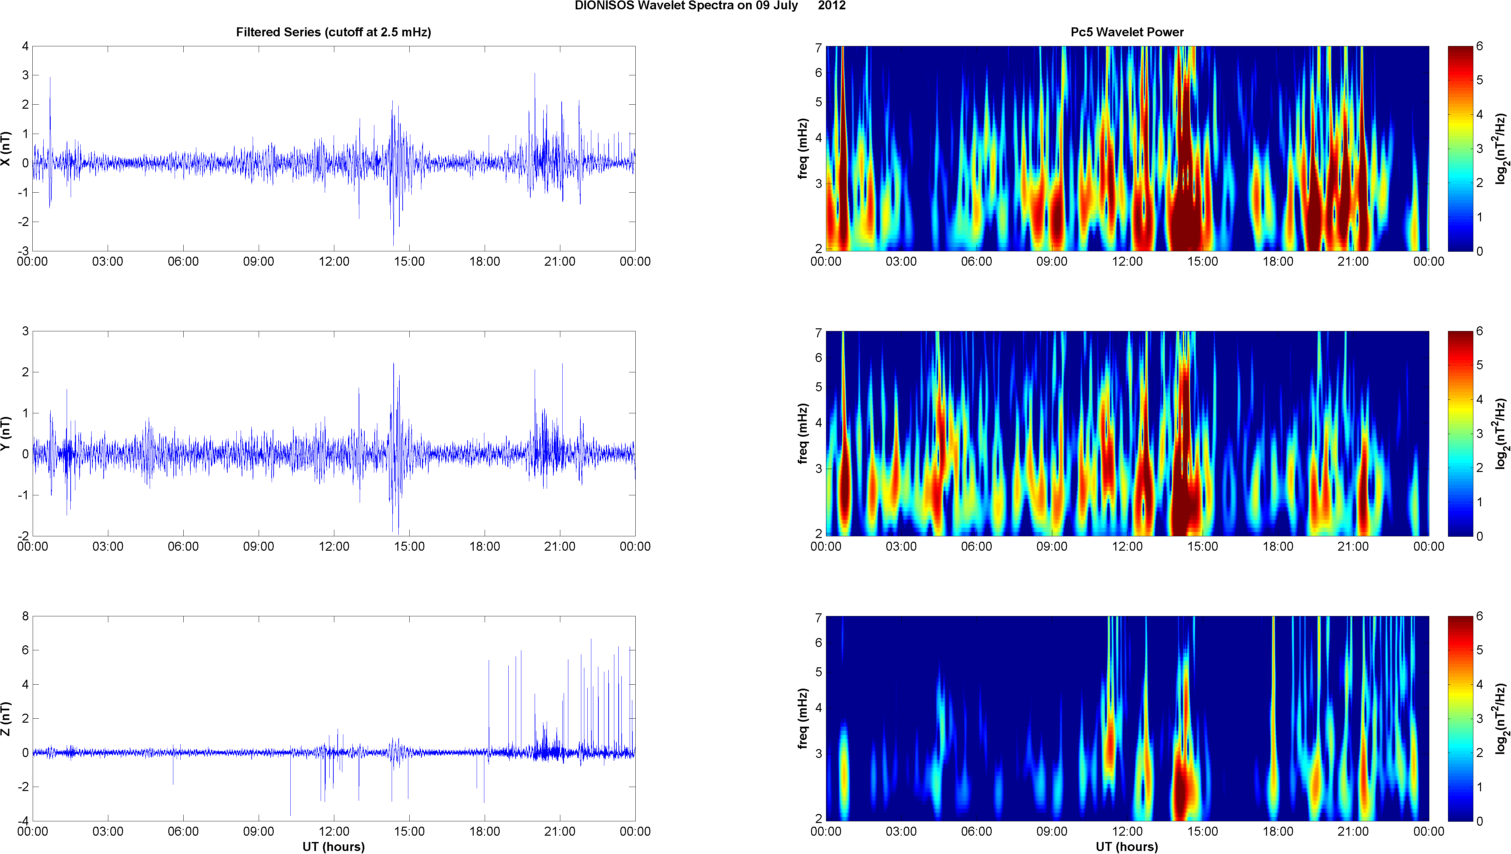
Task: Click the -2 tick on the Y (nT) axis
Action: (x=23, y=536)
